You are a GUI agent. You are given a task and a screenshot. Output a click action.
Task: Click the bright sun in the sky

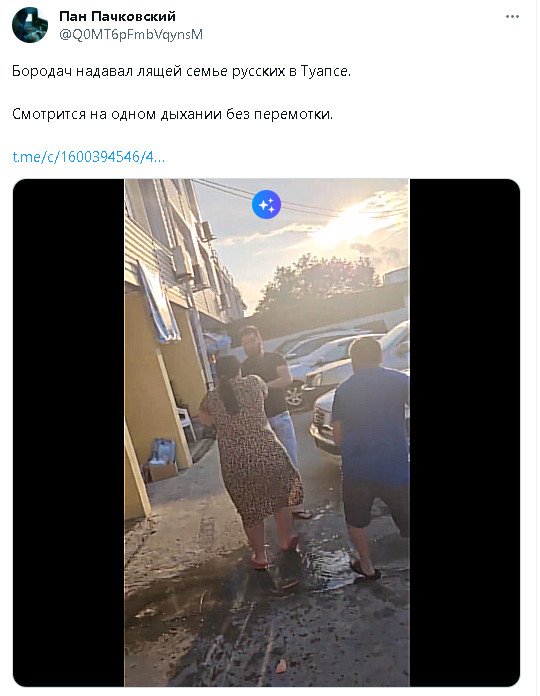(348, 224)
